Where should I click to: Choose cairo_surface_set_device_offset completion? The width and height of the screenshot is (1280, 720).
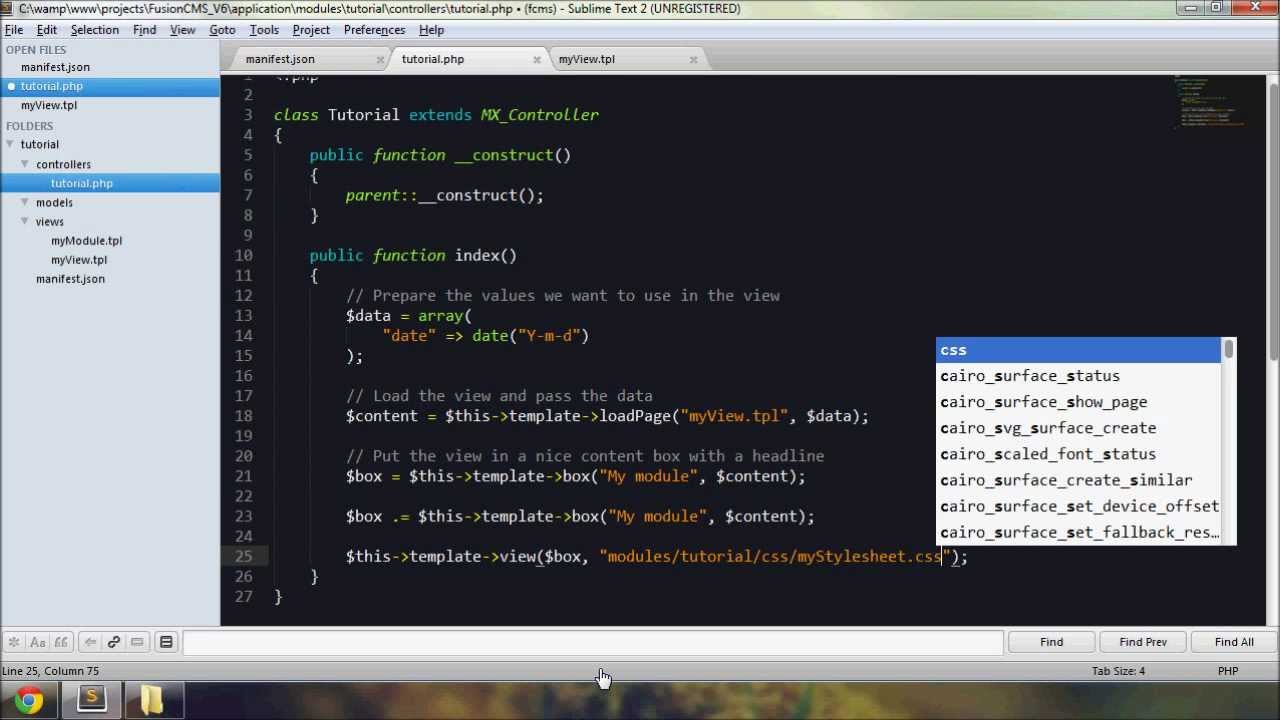point(1078,506)
